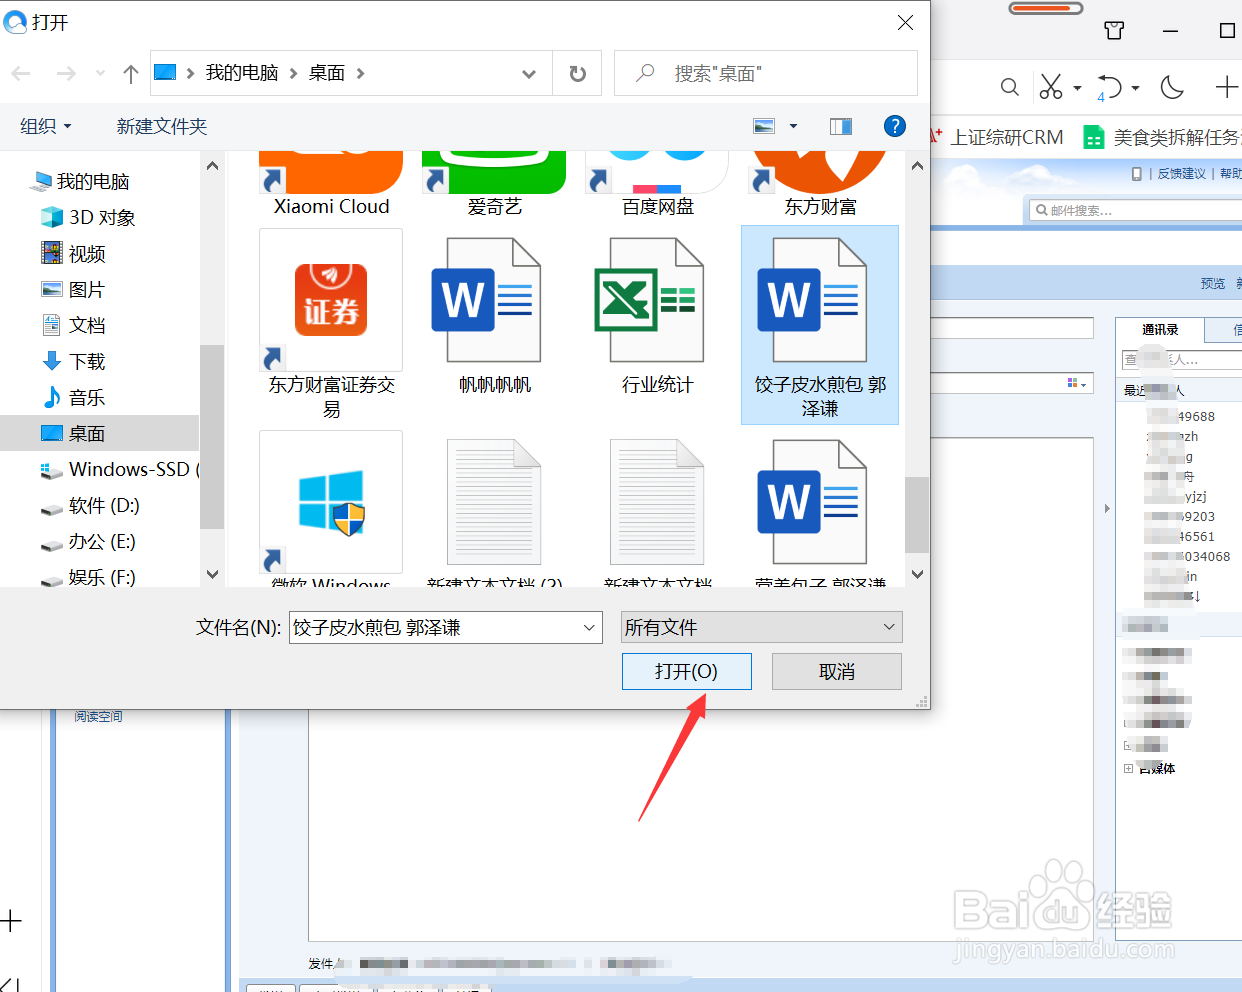The height and width of the screenshot is (992, 1242).
Task: Open recent locations dropdown arrow
Action: pyautogui.click(x=100, y=73)
